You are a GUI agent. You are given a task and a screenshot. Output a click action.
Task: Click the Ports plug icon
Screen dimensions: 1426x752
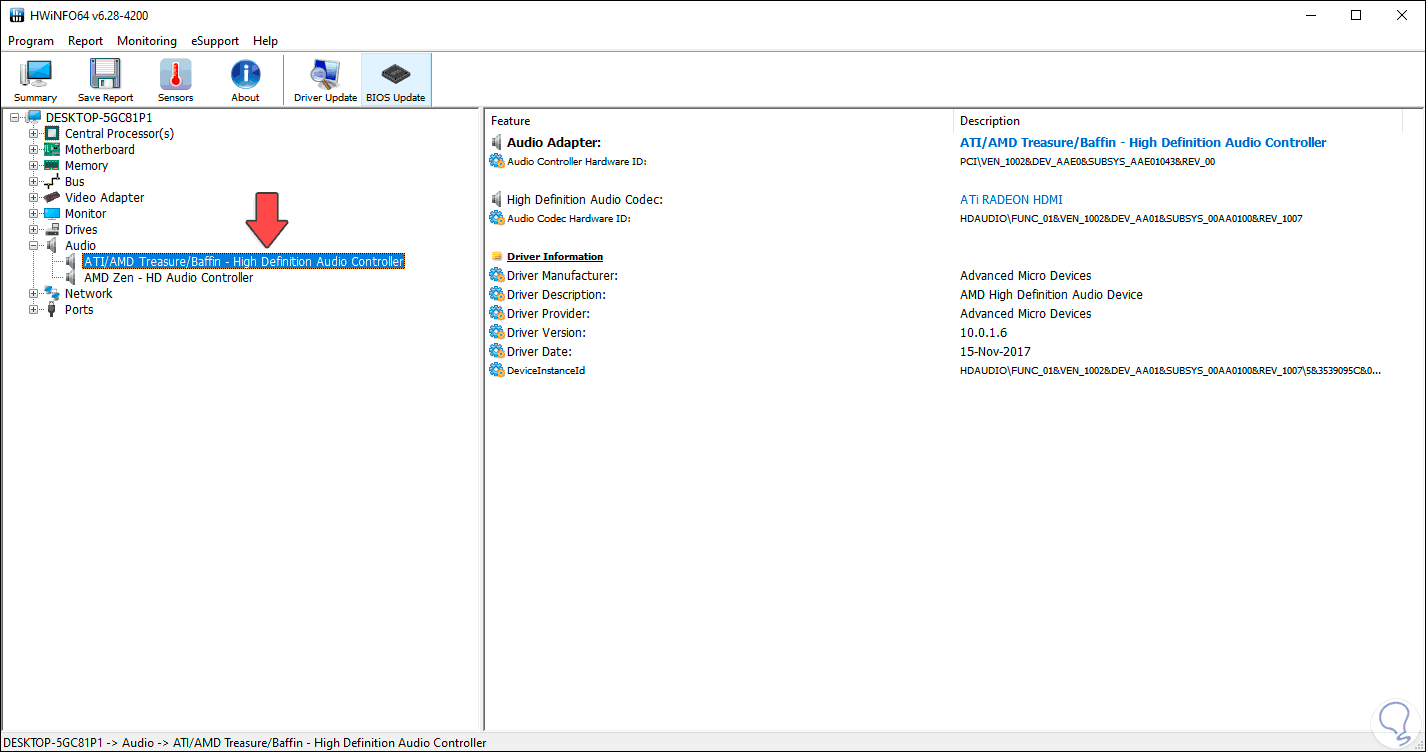[x=52, y=310]
